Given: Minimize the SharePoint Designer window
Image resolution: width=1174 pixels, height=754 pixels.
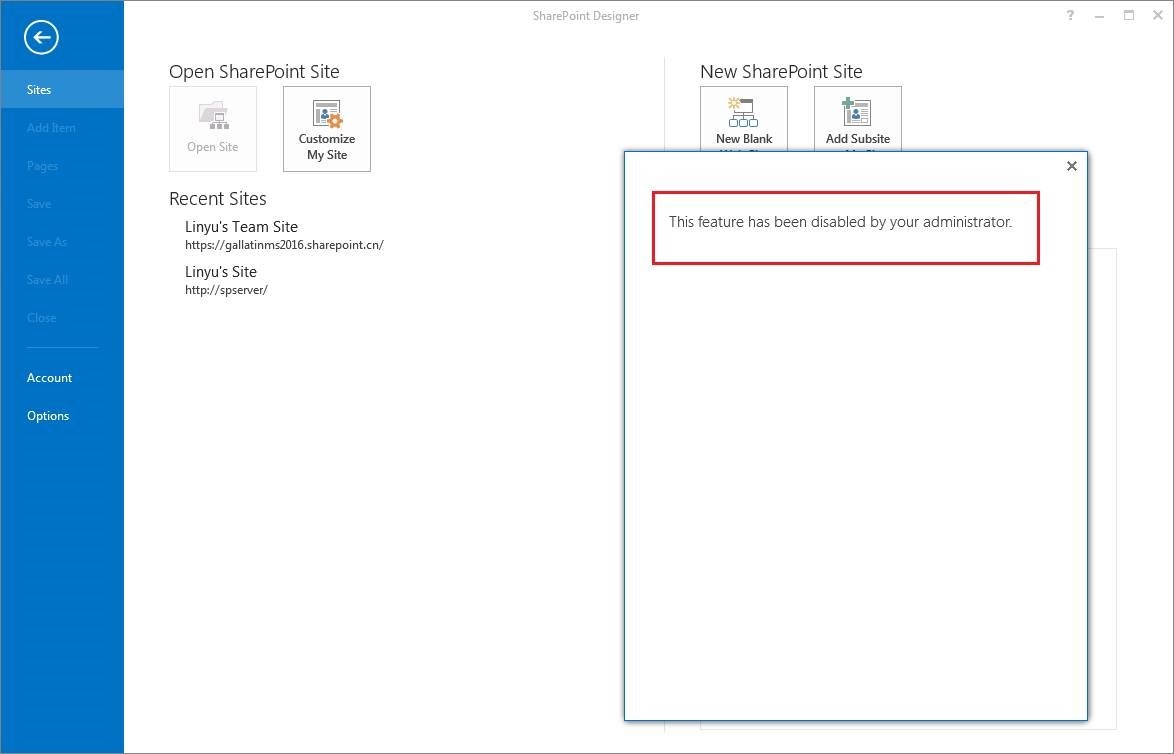Looking at the screenshot, I should point(1099,15).
